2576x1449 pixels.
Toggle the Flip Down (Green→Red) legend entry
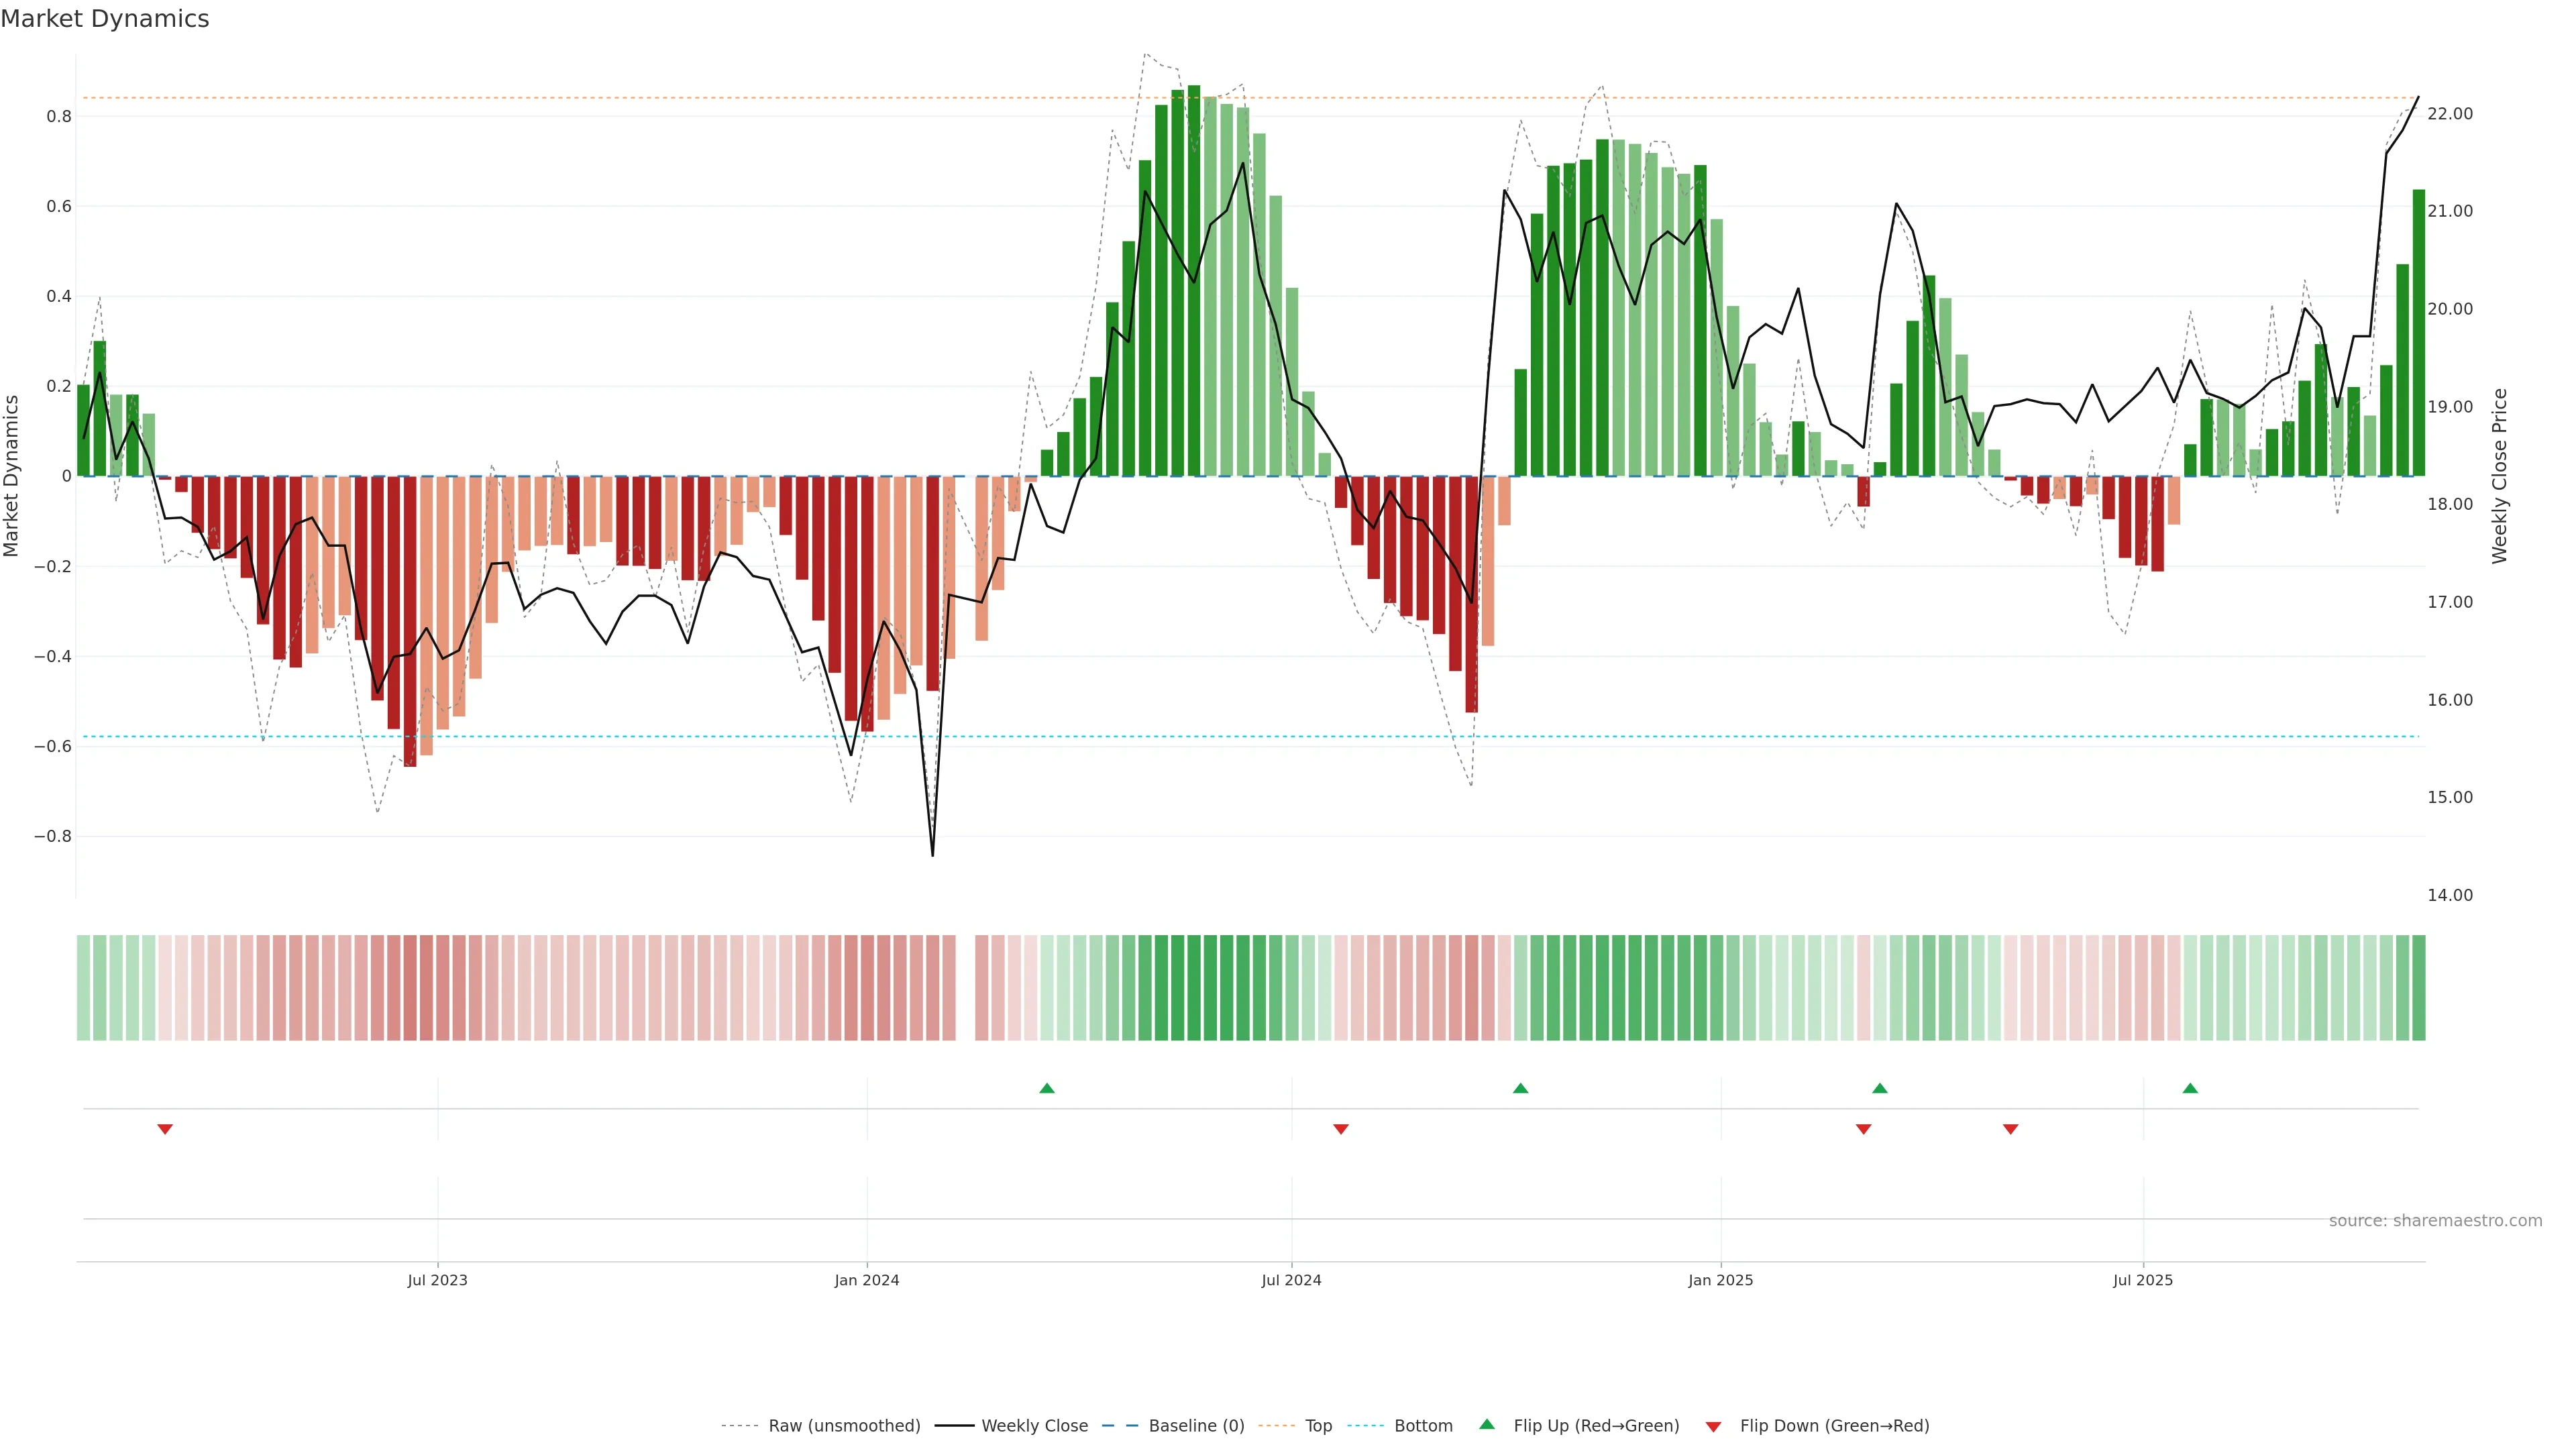[1834, 1426]
